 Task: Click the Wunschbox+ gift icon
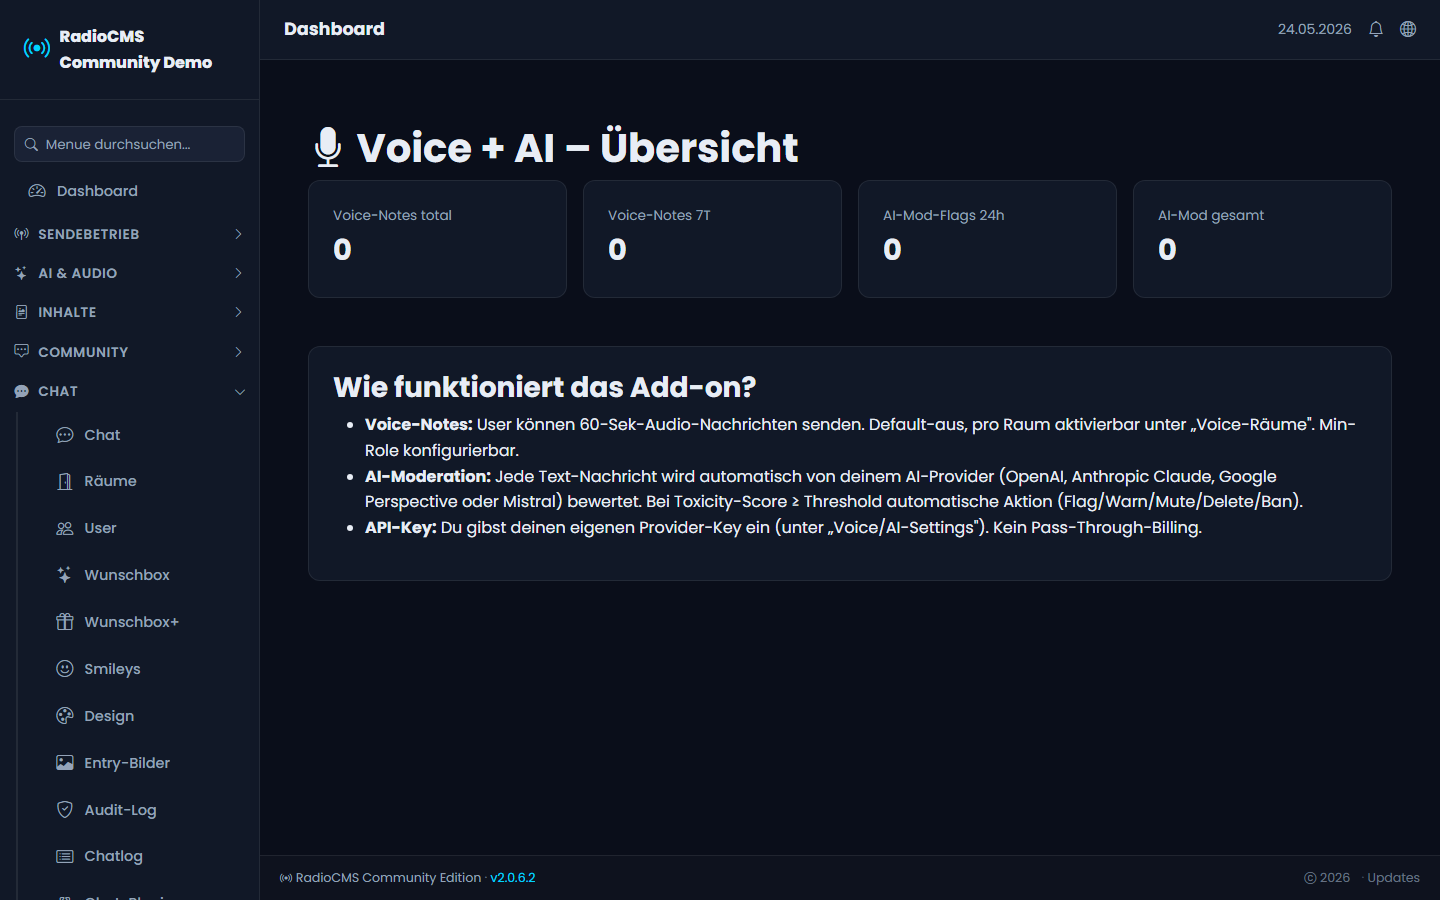65,622
